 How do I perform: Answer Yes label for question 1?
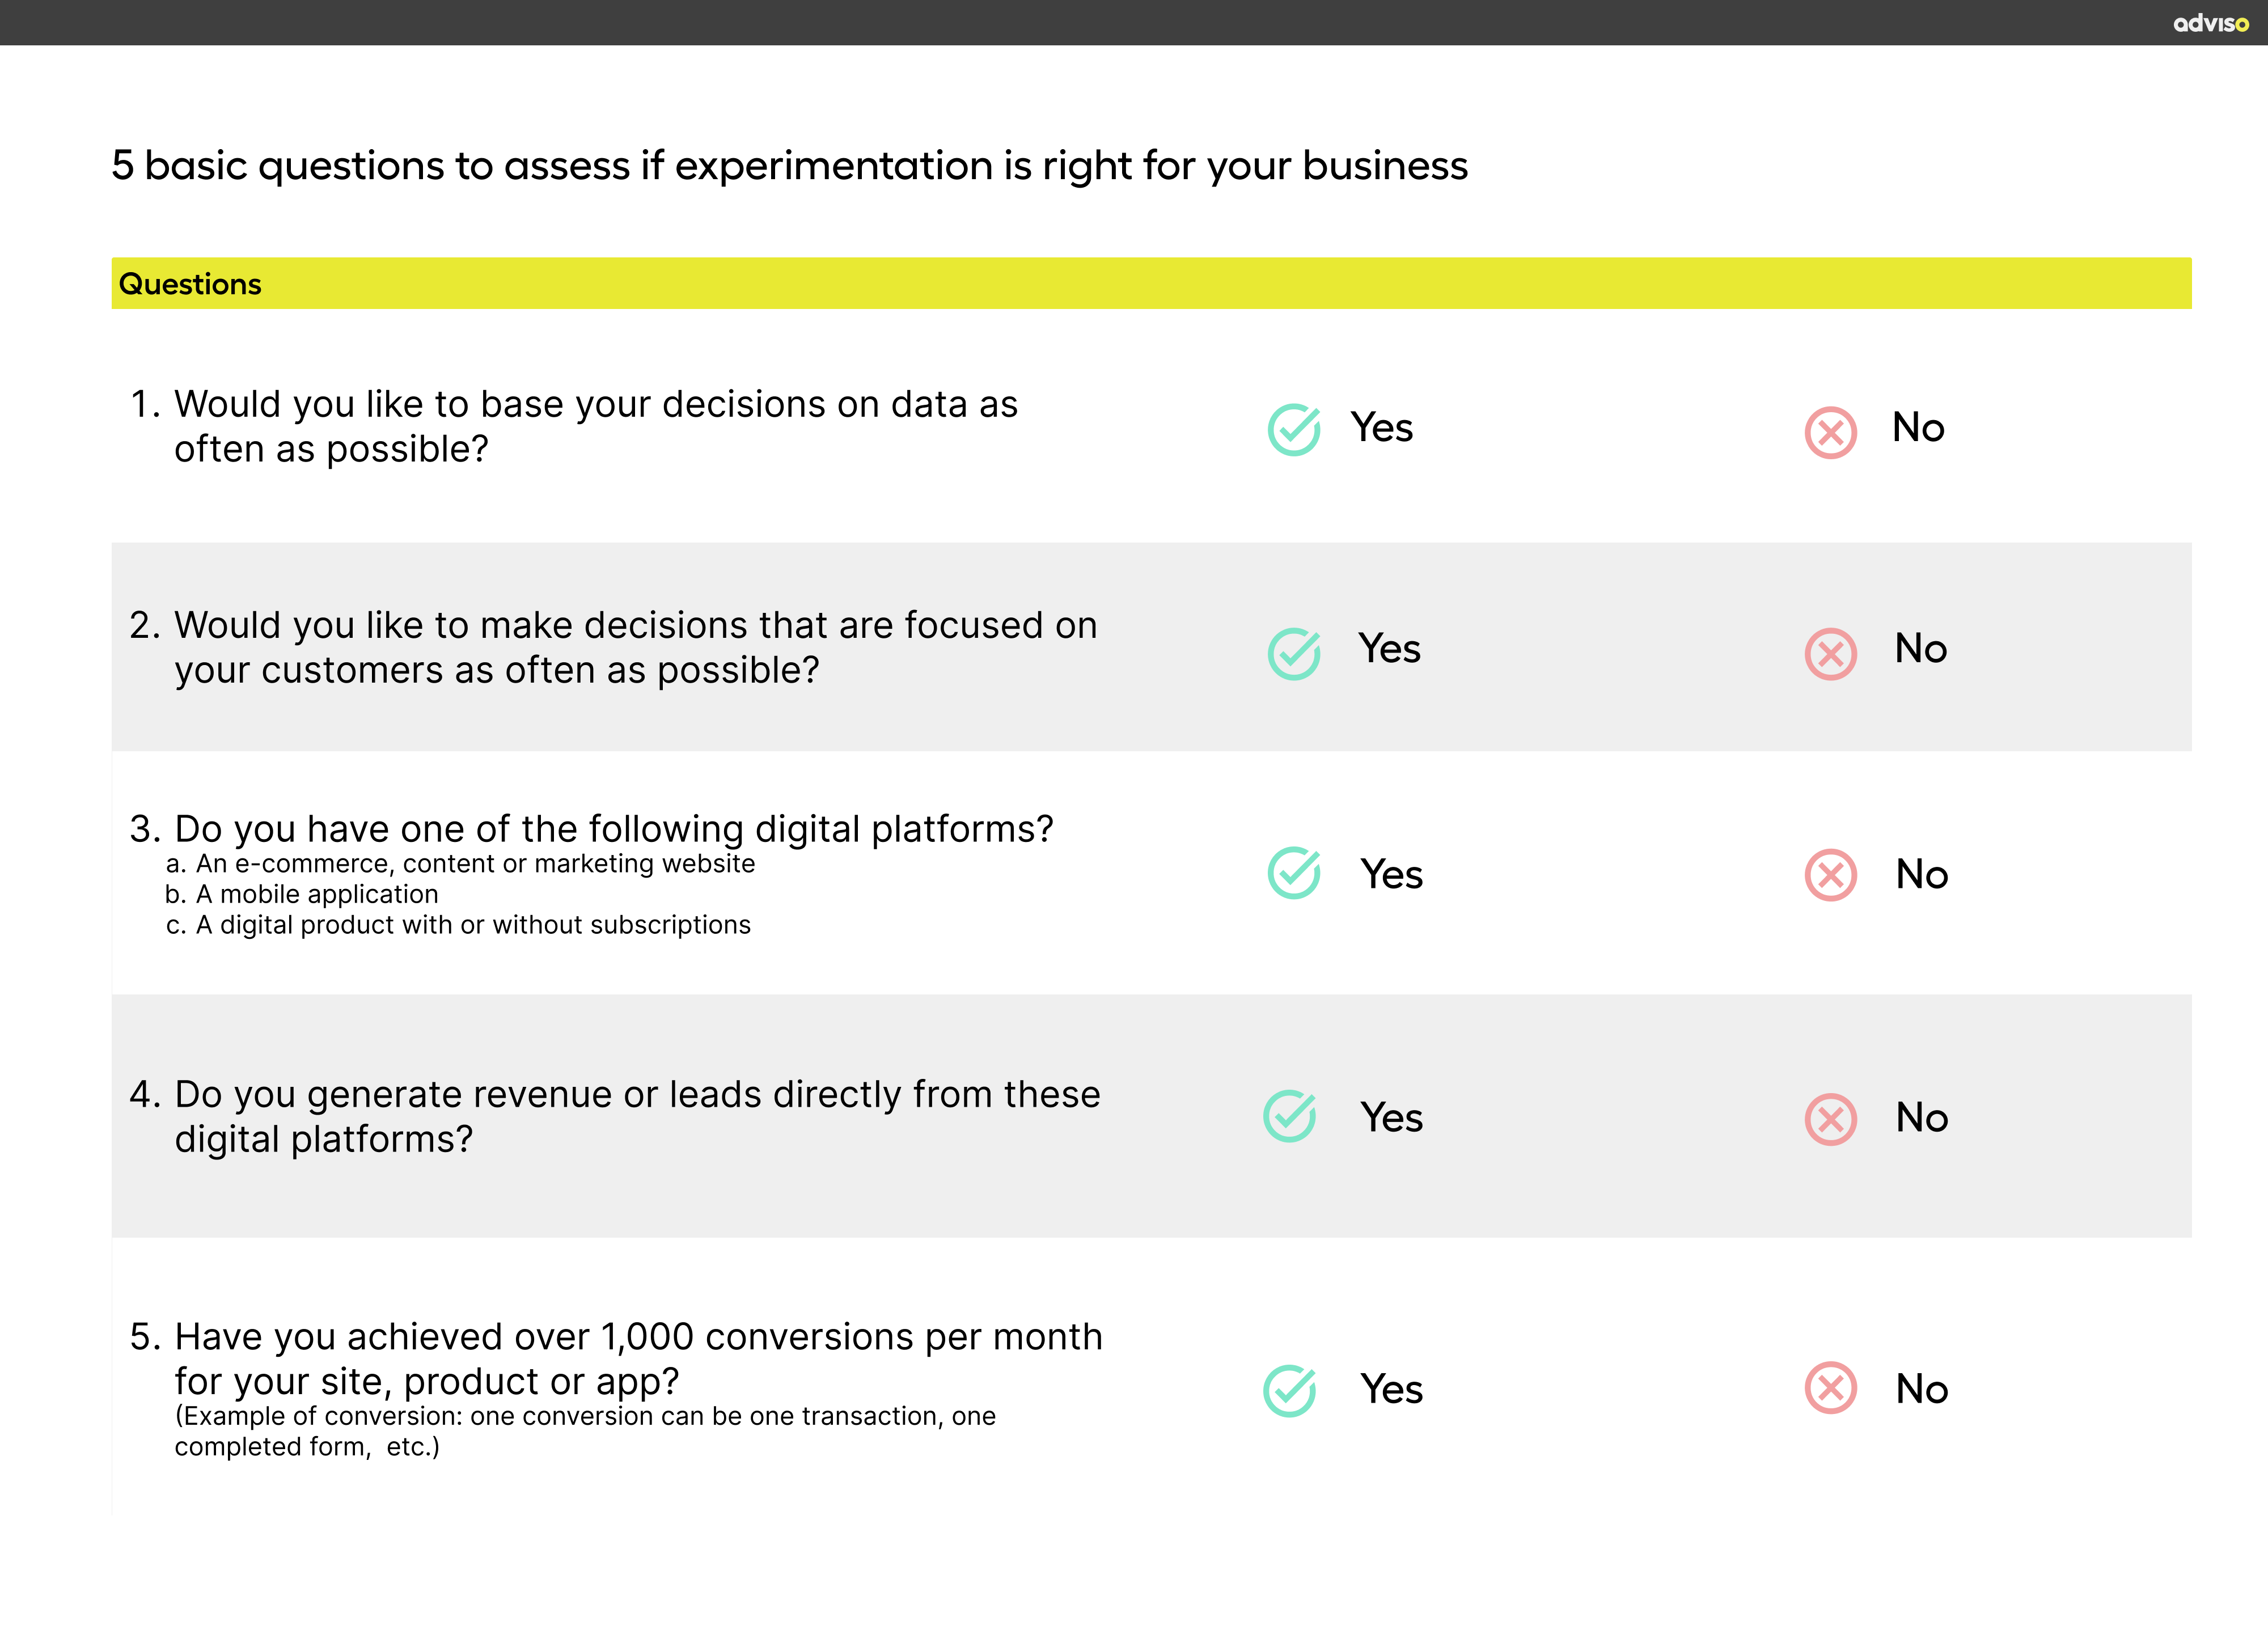1382,428
